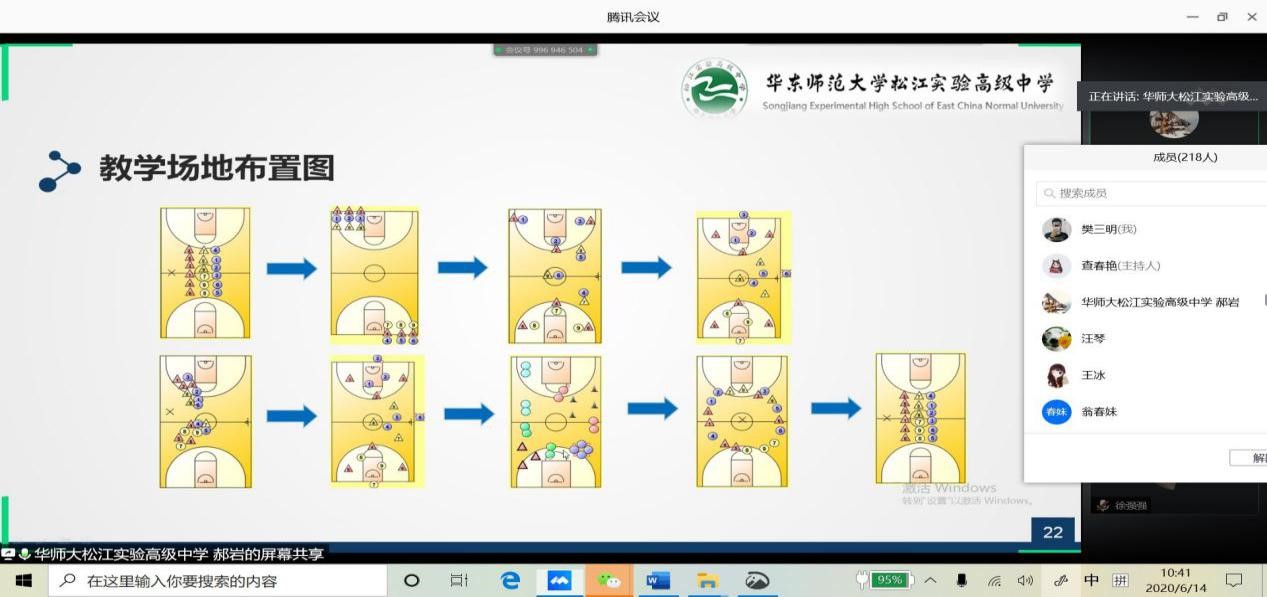Open File Explorer from taskbar

(x=707, y=580)
